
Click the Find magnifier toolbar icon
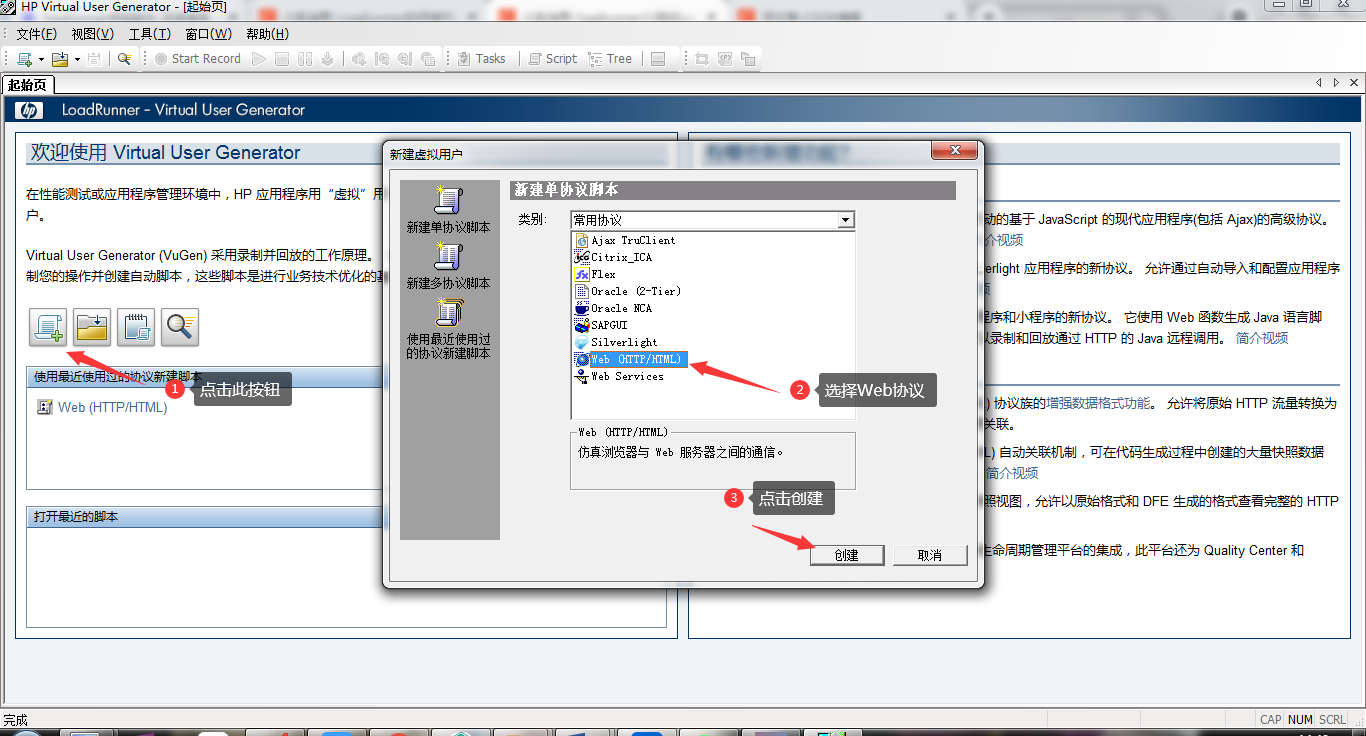124,59
